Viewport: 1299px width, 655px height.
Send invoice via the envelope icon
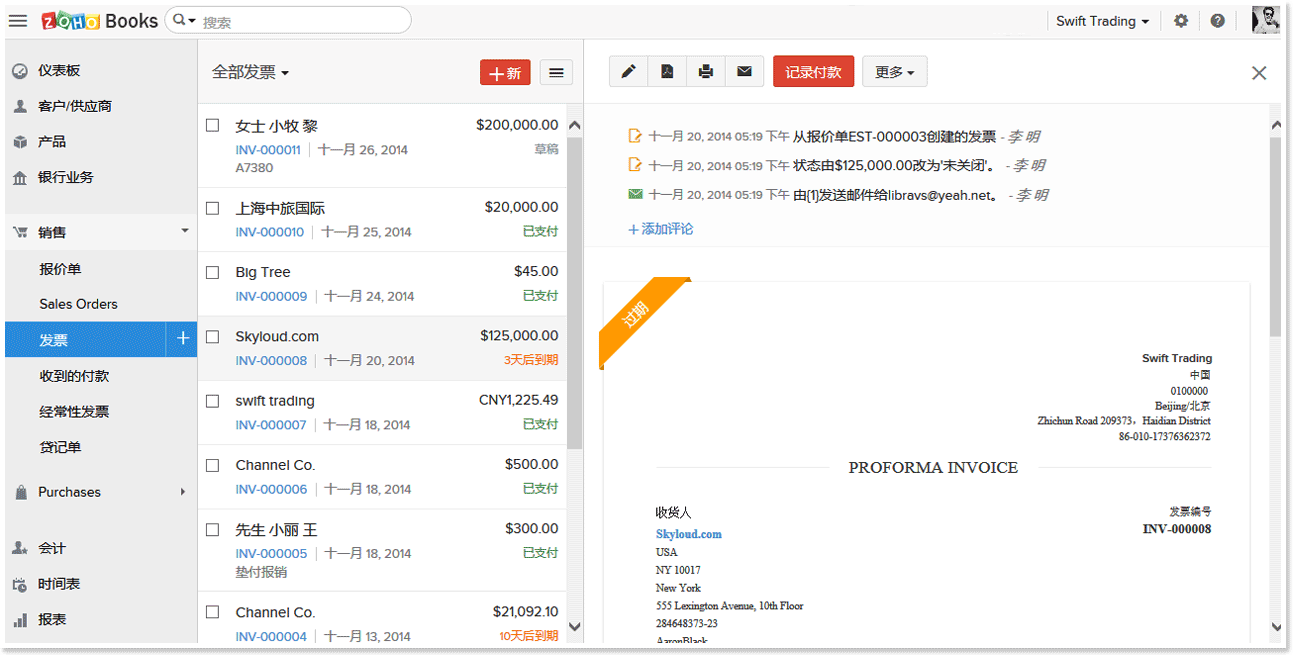coord(744,72)
